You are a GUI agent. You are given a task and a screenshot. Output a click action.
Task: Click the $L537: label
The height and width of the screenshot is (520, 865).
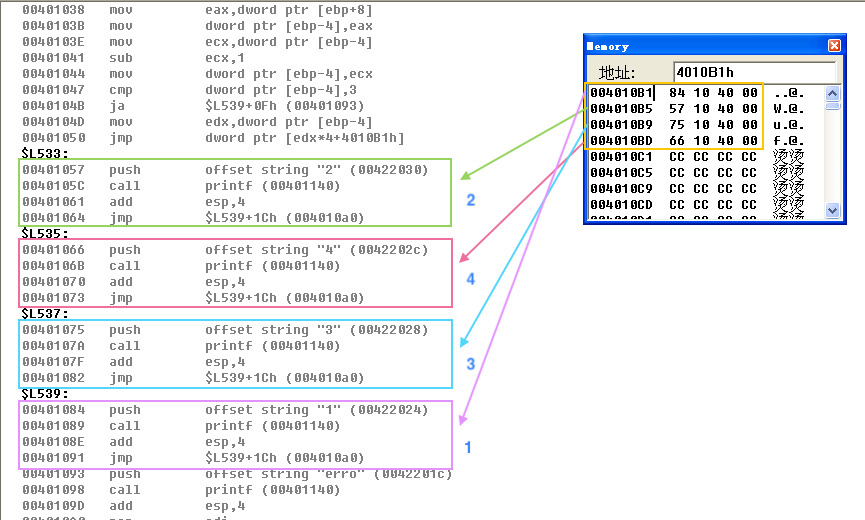click(45, 313)
